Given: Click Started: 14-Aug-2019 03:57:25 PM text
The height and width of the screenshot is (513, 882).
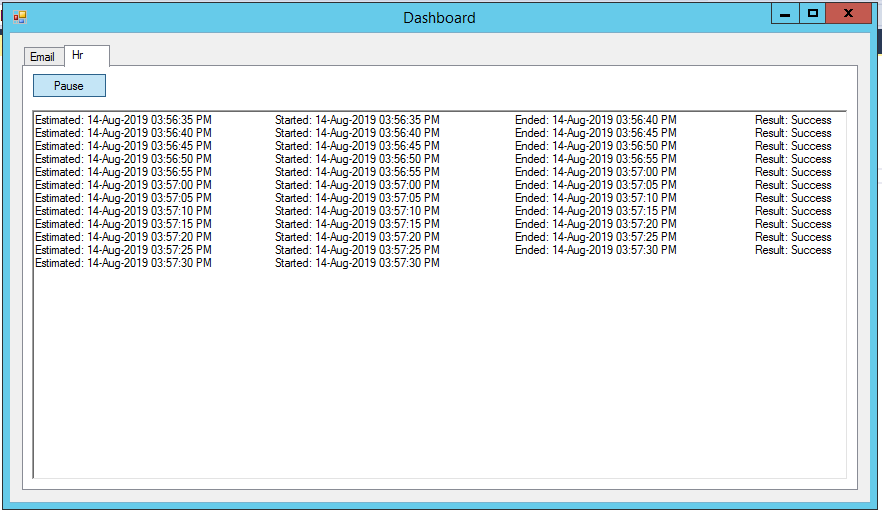Looking at the screenshot, I should coord(357,249).
